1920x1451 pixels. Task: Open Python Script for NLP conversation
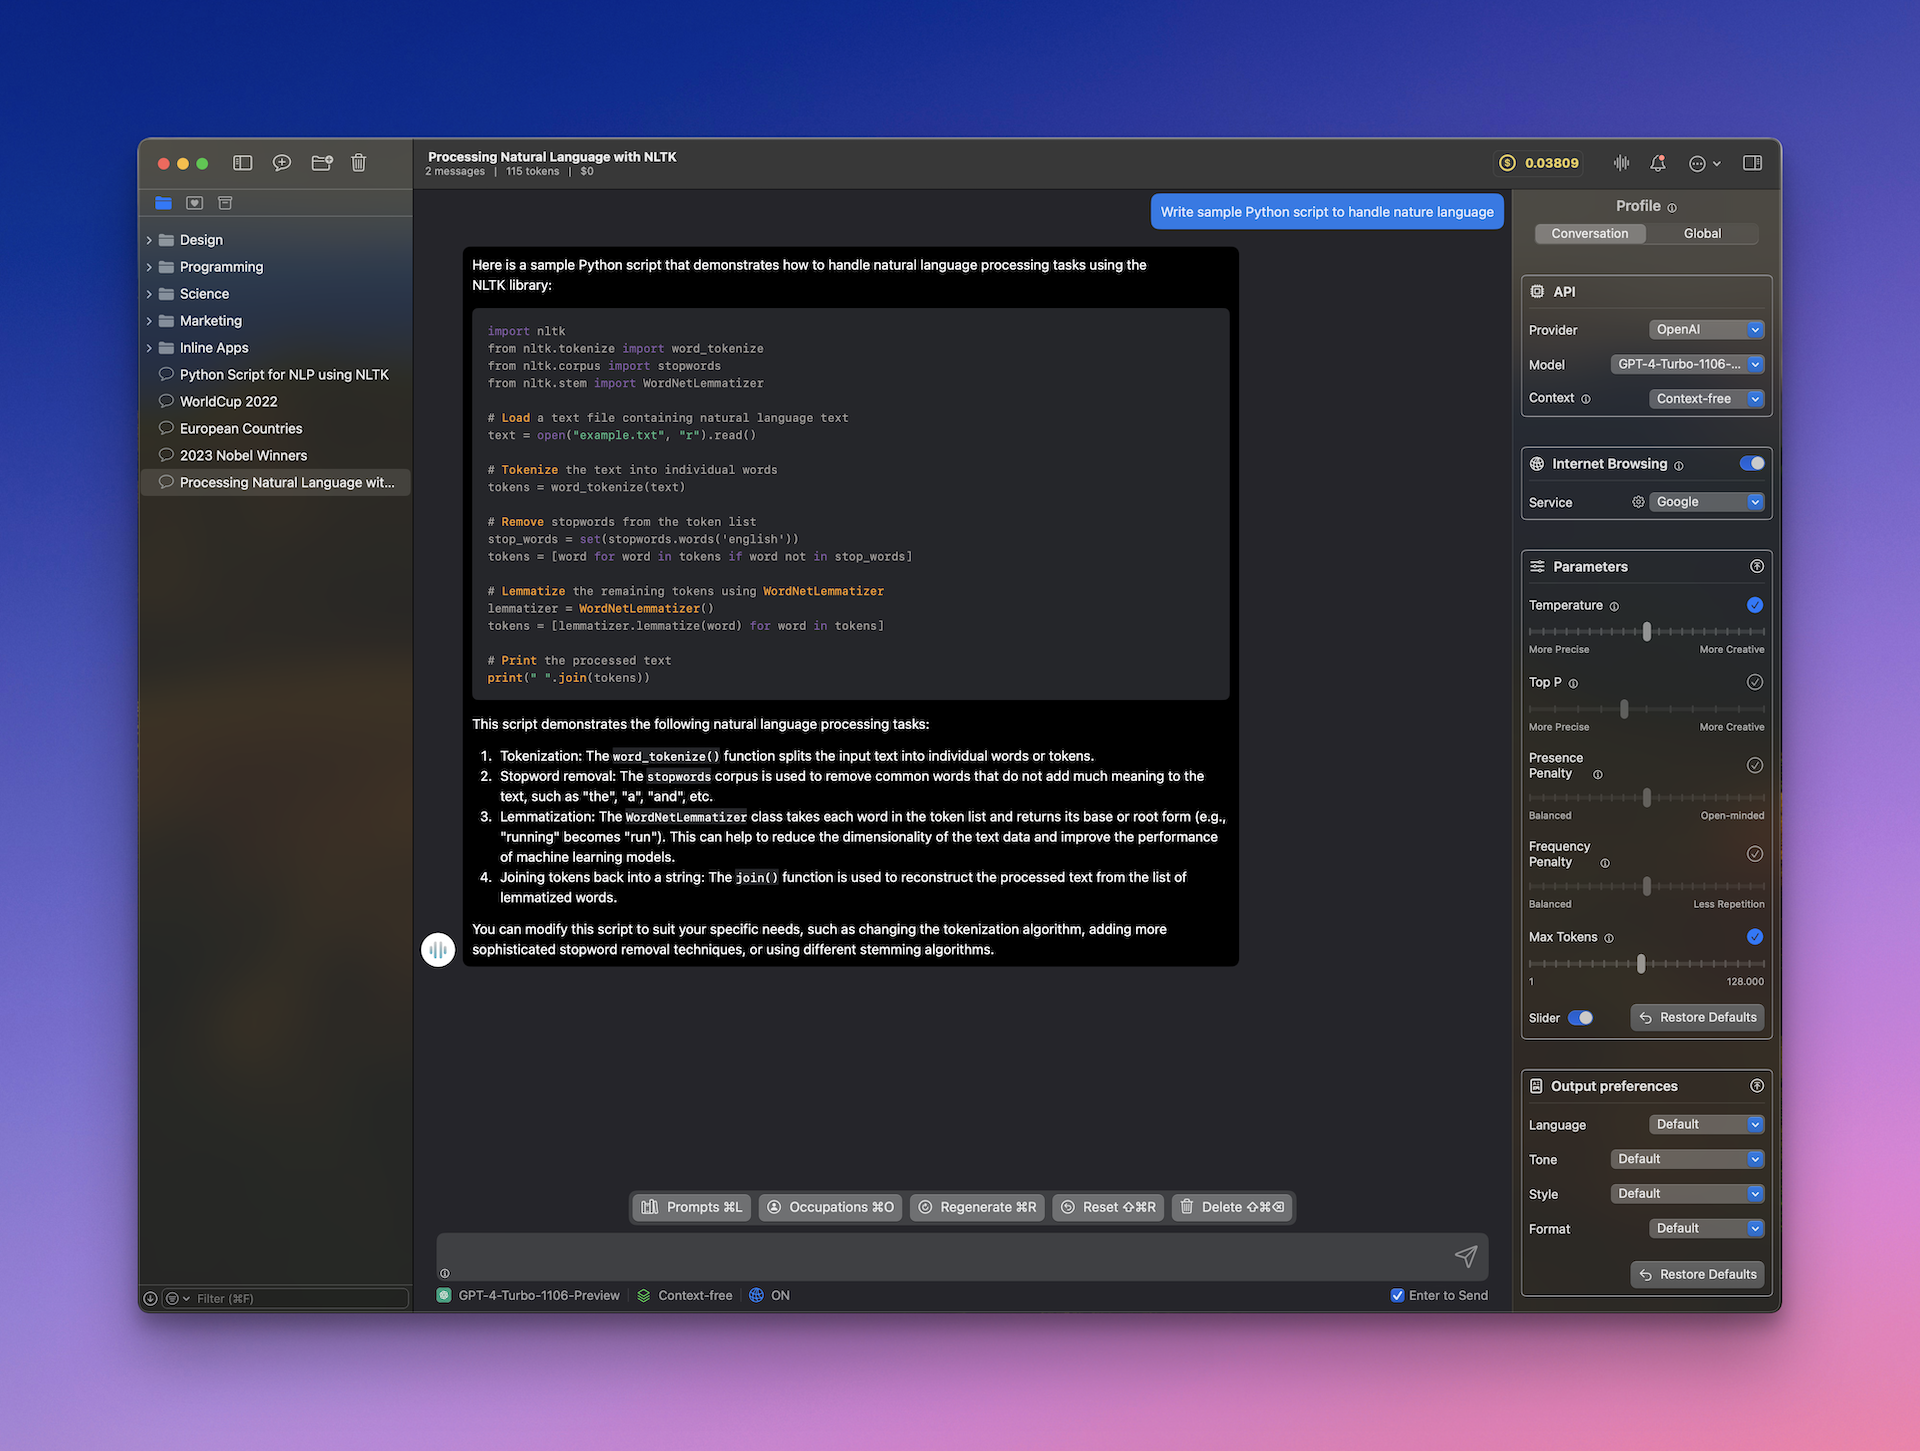[283, 373]
